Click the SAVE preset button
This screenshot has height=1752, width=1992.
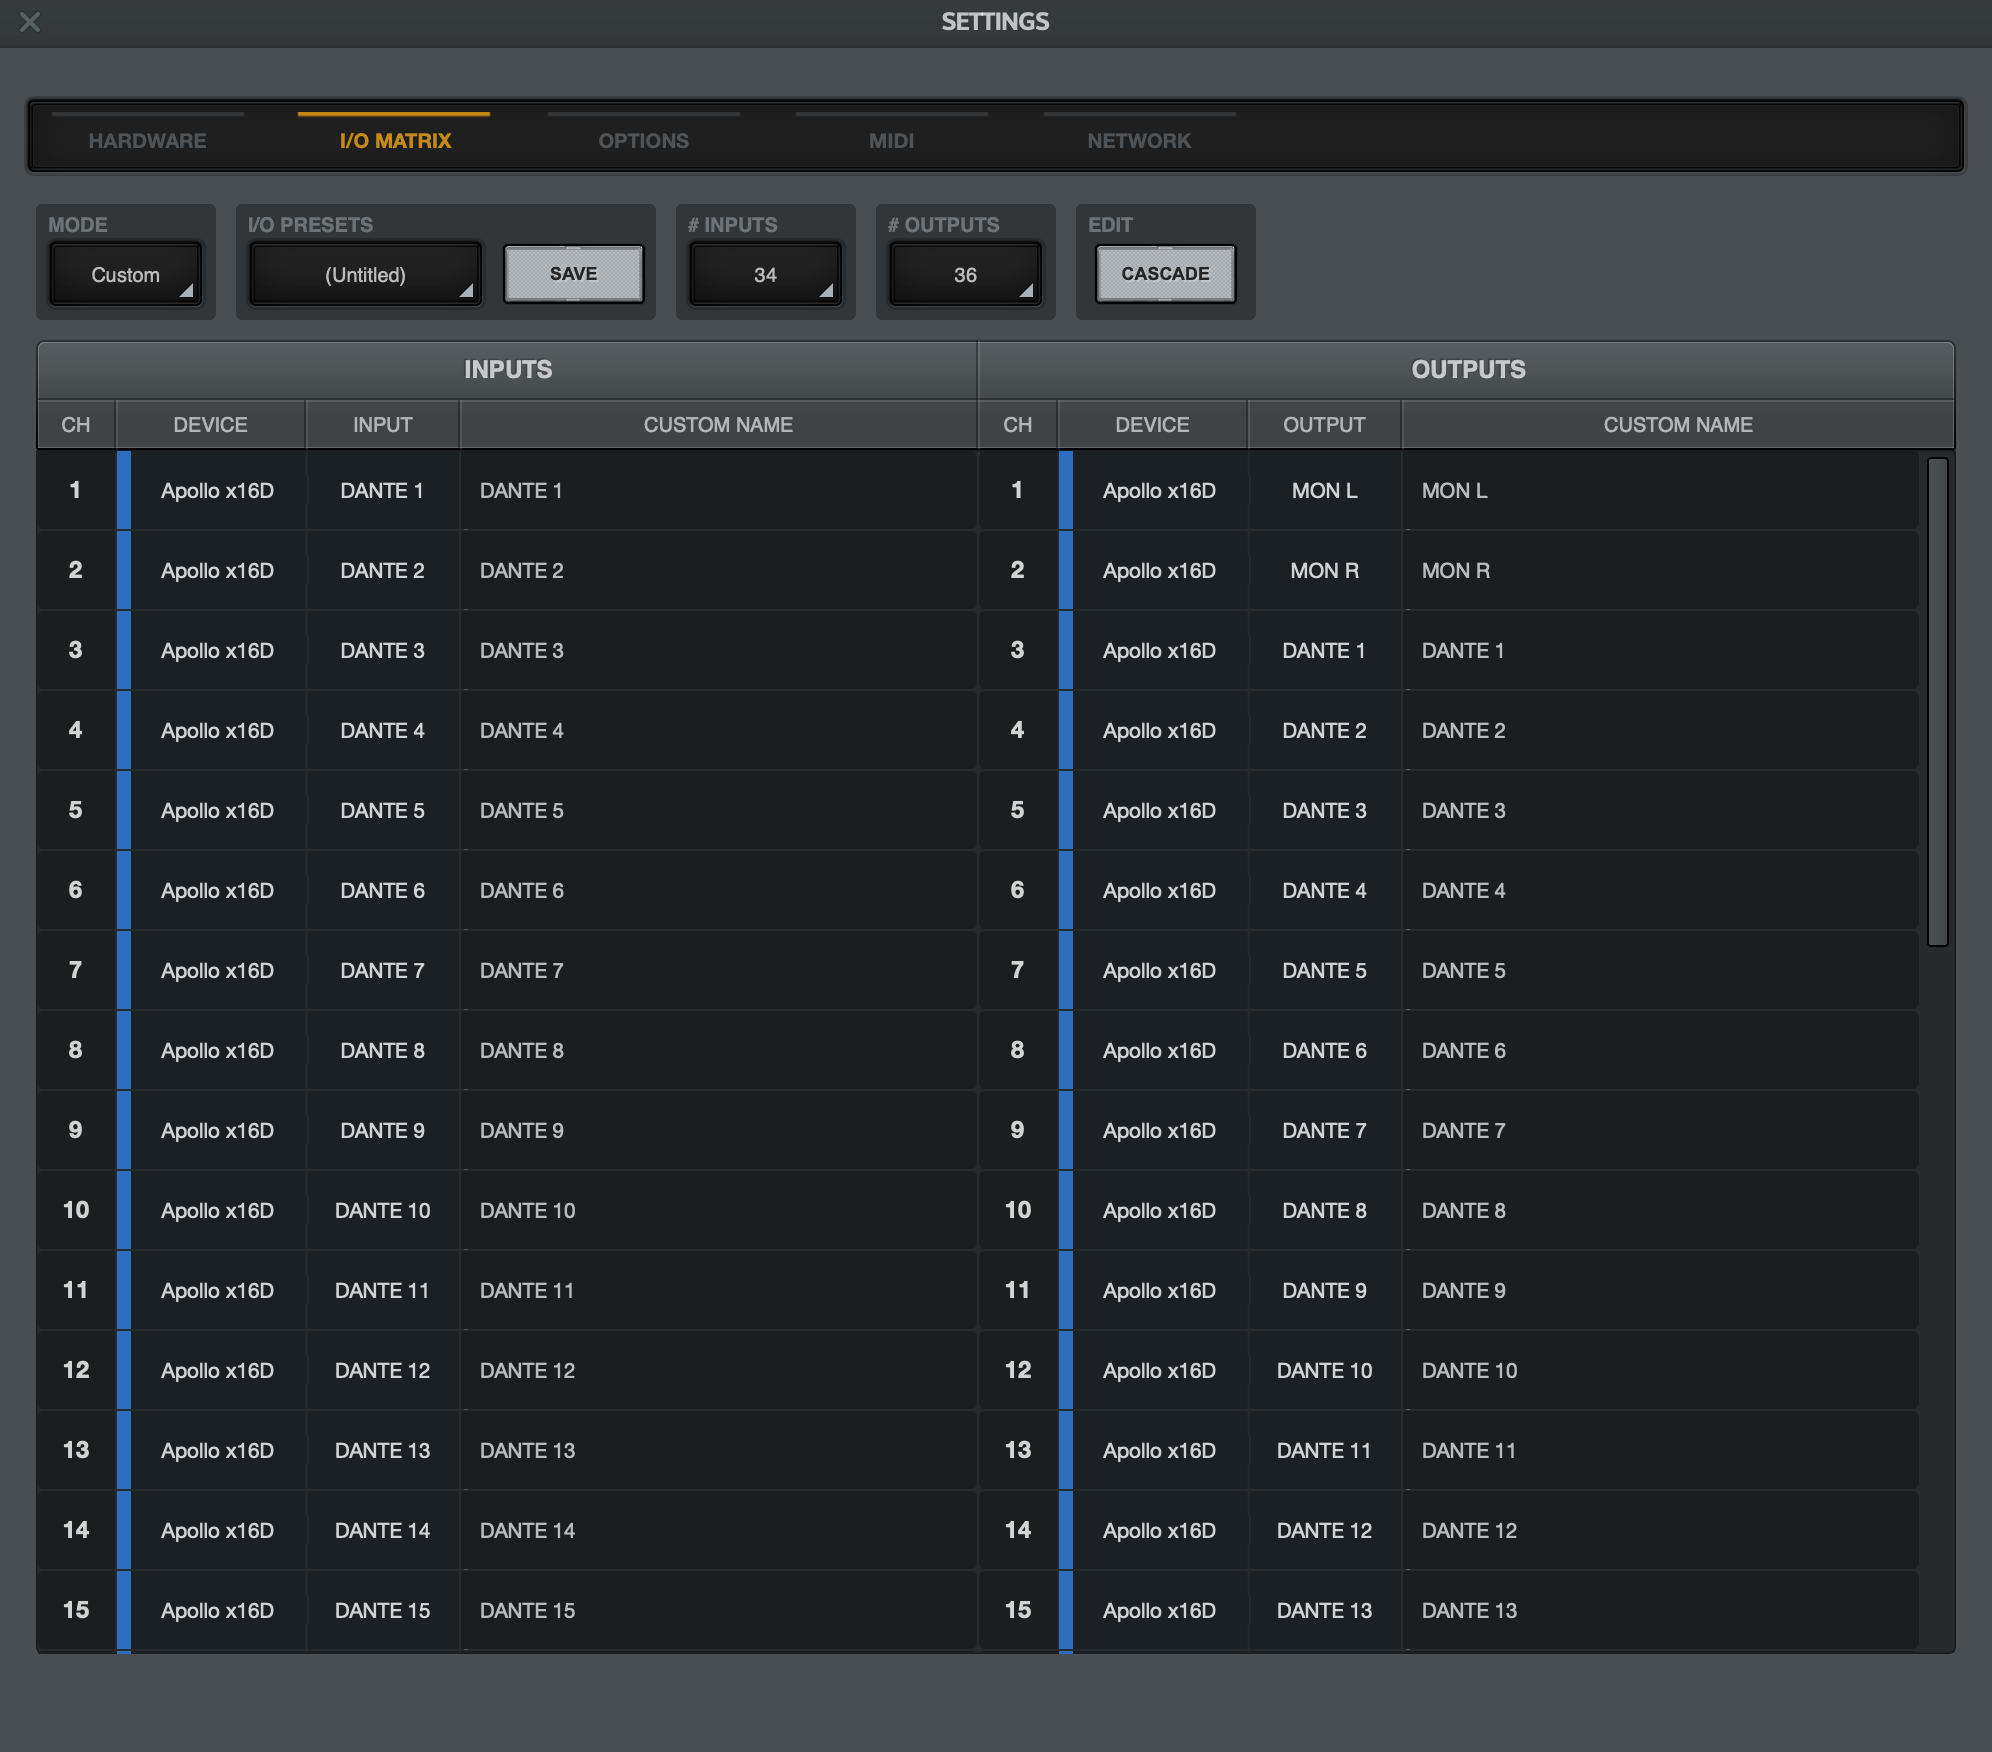click(573, 274)
